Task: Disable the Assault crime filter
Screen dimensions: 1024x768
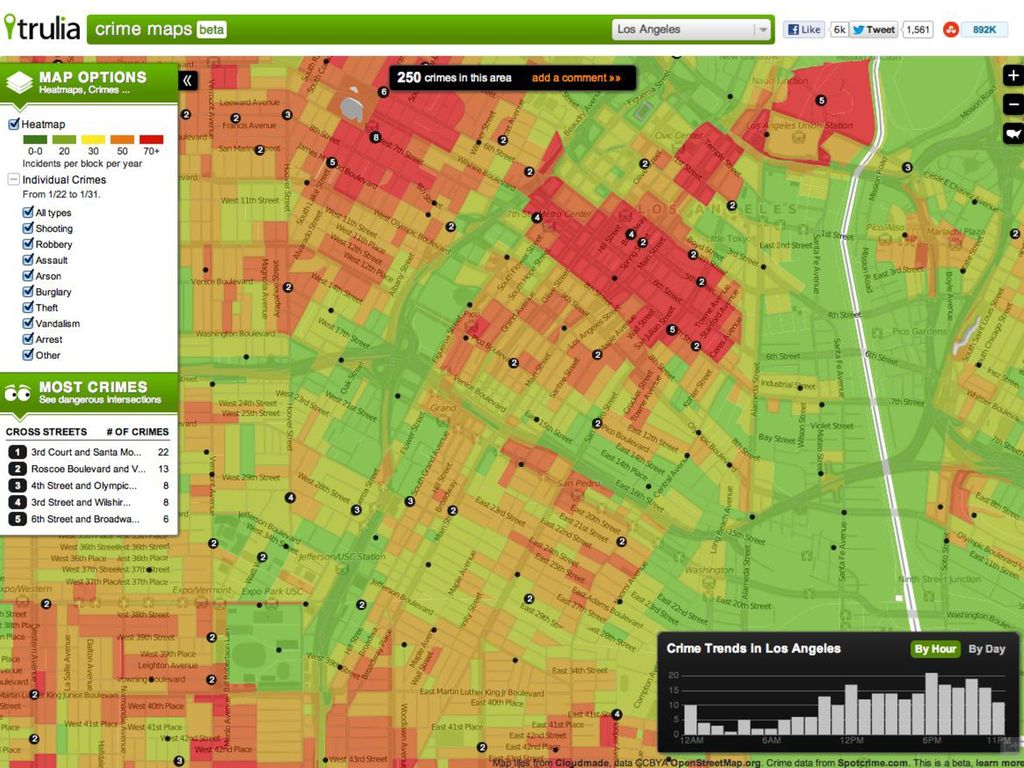Action: tap(28, 259)
